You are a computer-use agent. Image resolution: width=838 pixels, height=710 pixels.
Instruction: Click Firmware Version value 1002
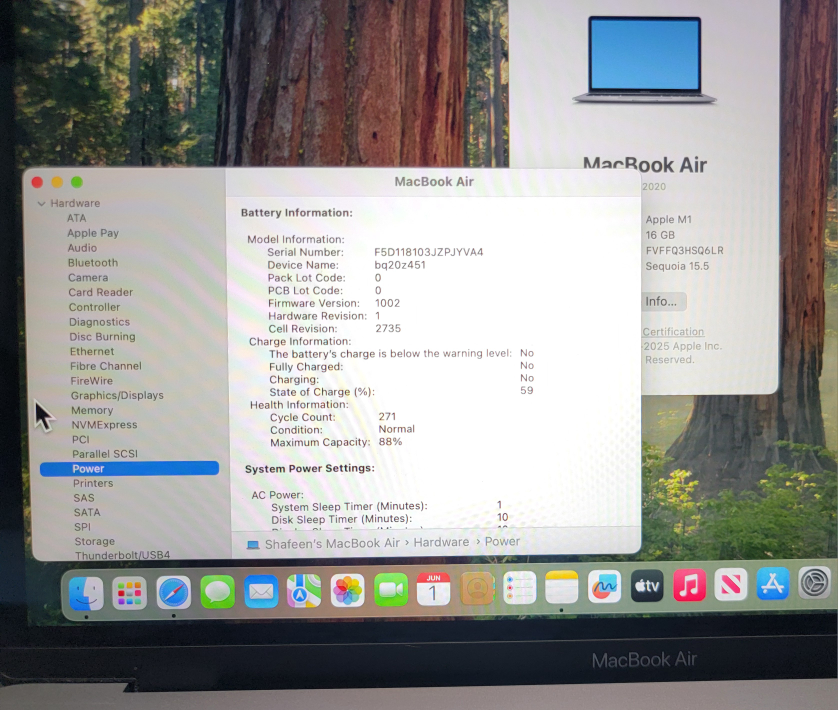point(387,303)
